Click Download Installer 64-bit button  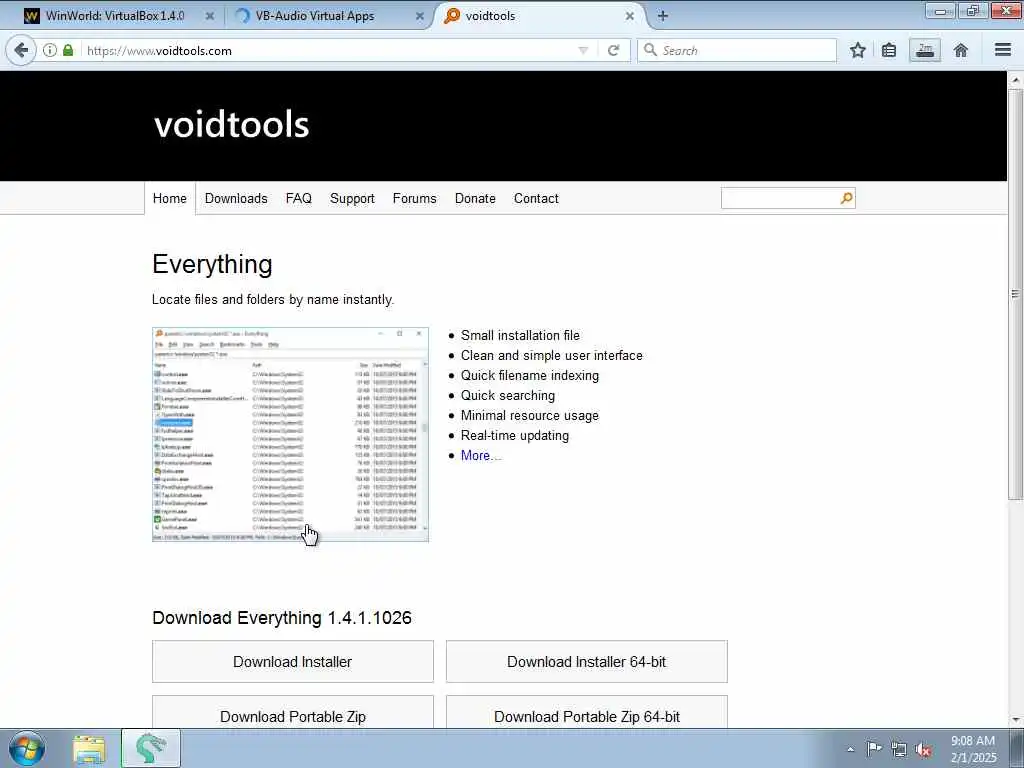coord(586,662)
